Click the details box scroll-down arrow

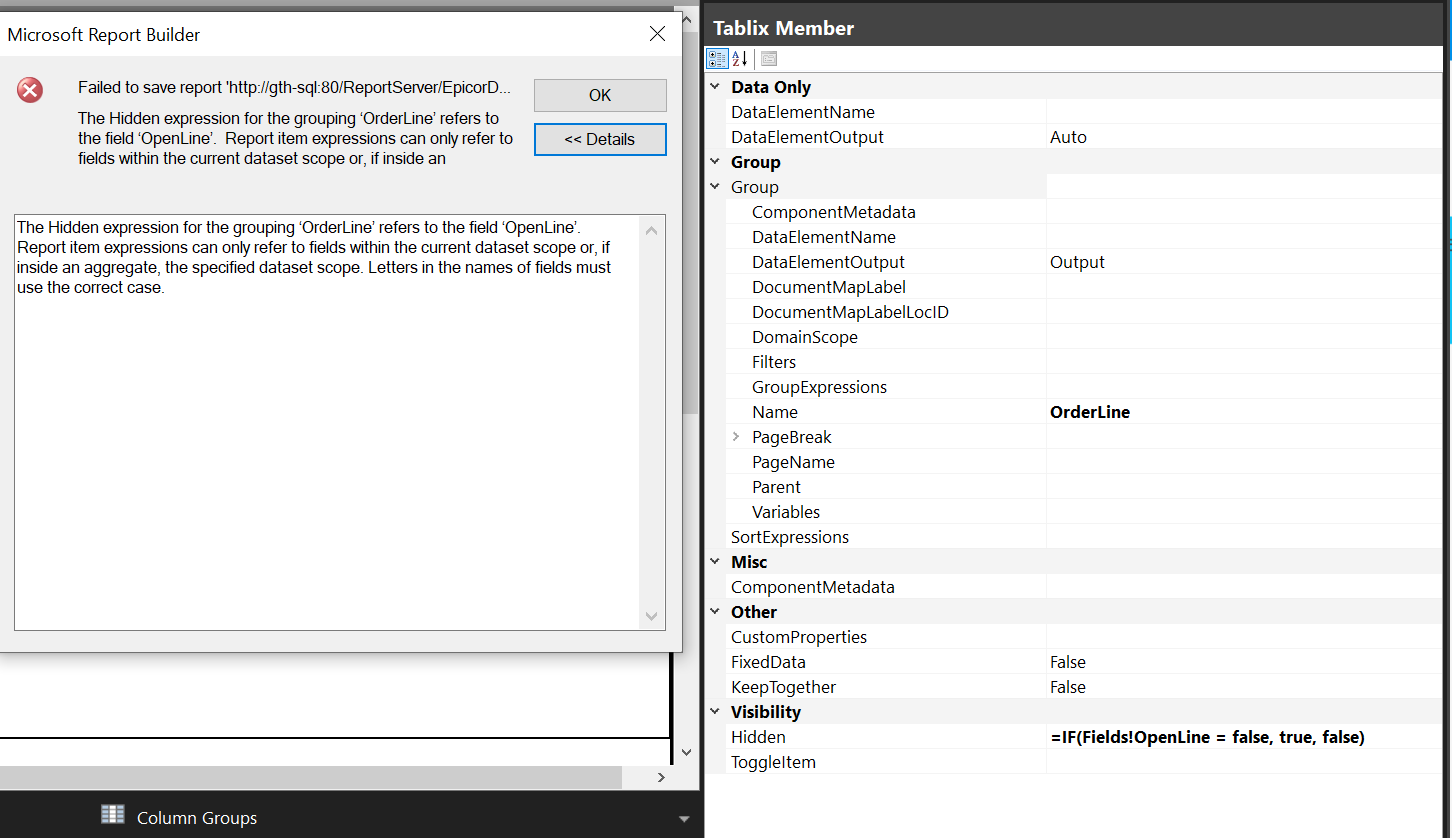[x=652, y=616]
